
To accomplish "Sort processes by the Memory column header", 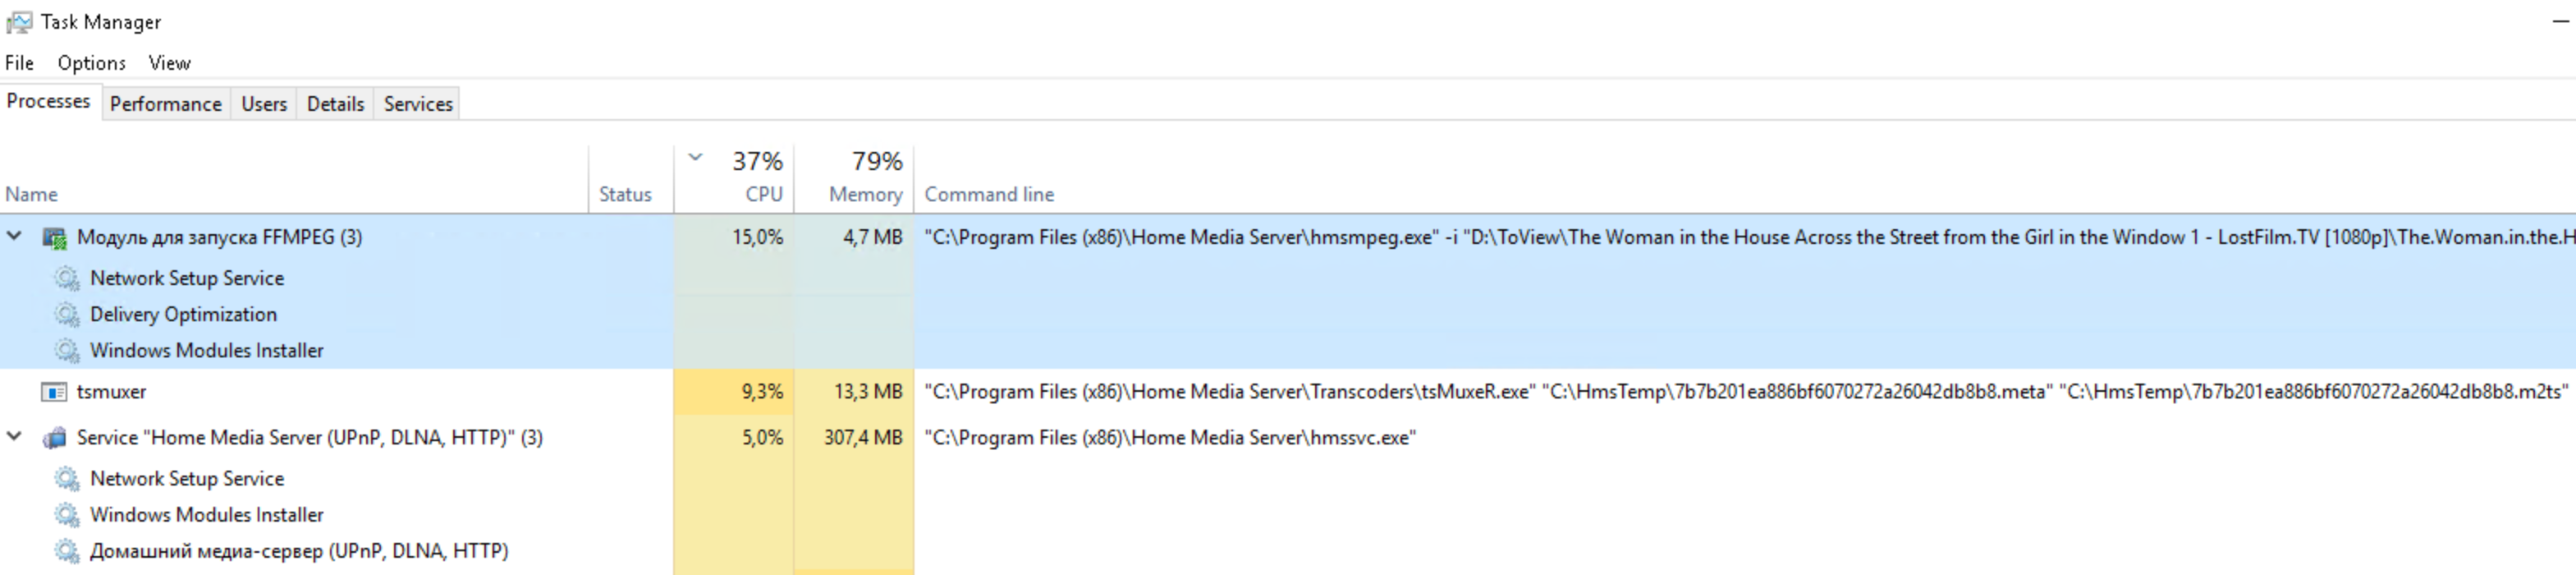I will point(864,194).
